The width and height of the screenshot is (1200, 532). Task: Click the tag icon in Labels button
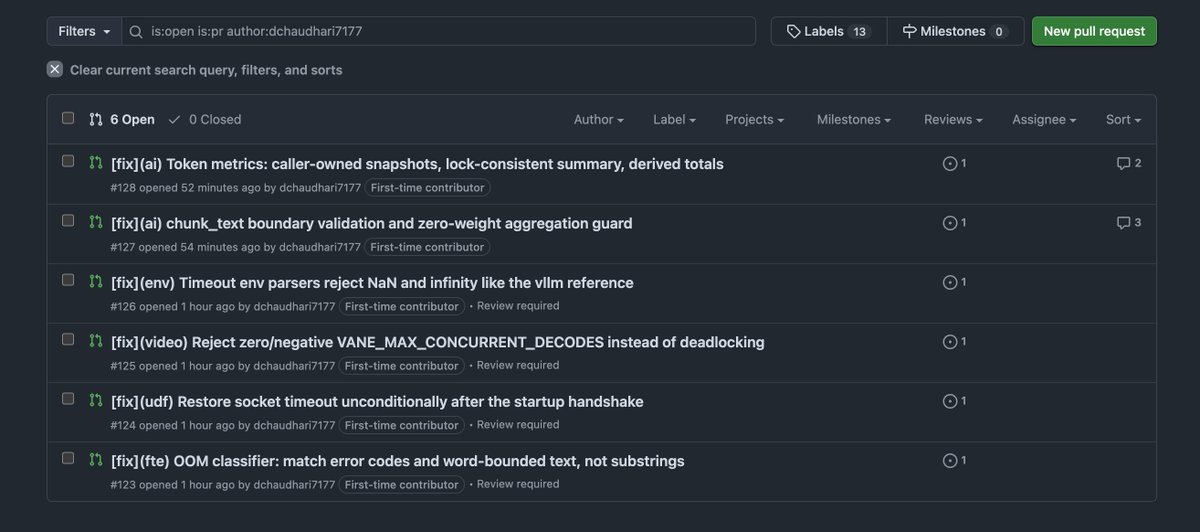[x=795, y=31]
